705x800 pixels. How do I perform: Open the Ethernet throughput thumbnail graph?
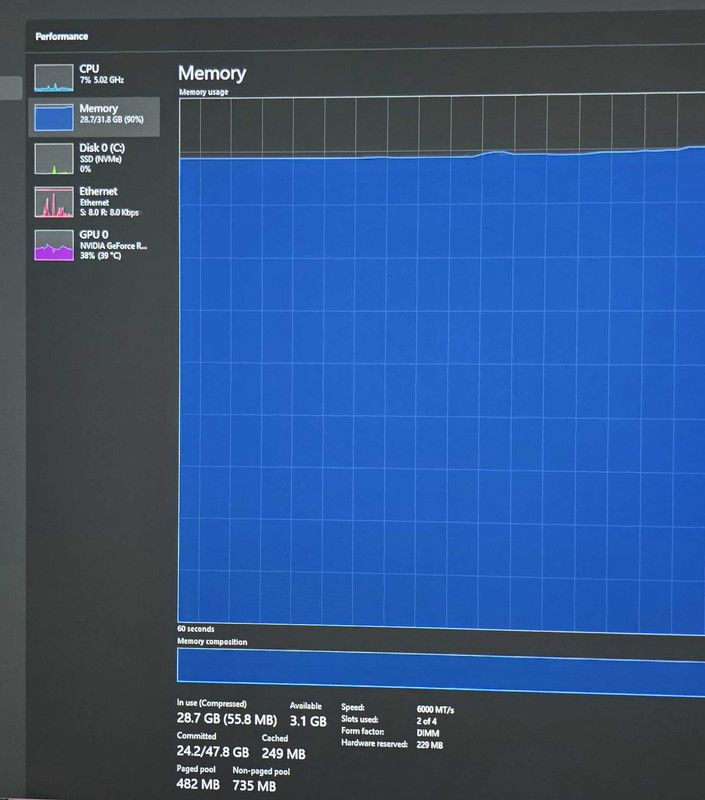coord(54,202)
